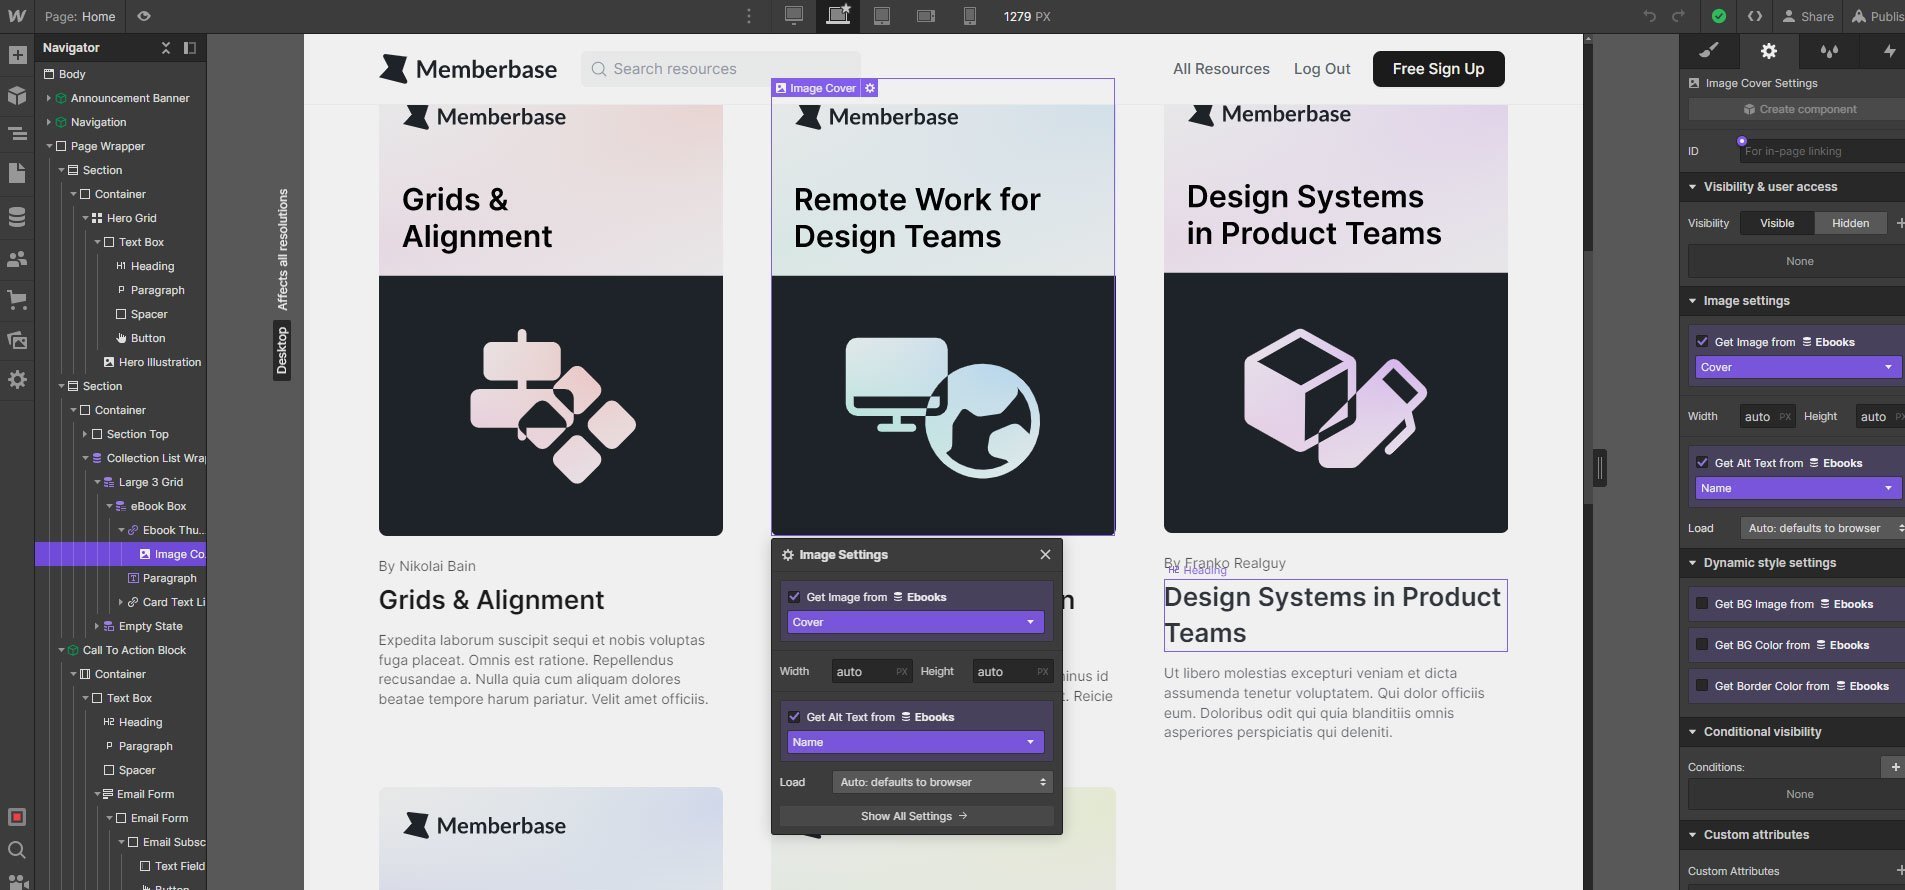This screenshot has width=1905, height=890.
Task: Collapse Dynamic style settings section
Action: pyautogui.click(x=1692, y=563)
